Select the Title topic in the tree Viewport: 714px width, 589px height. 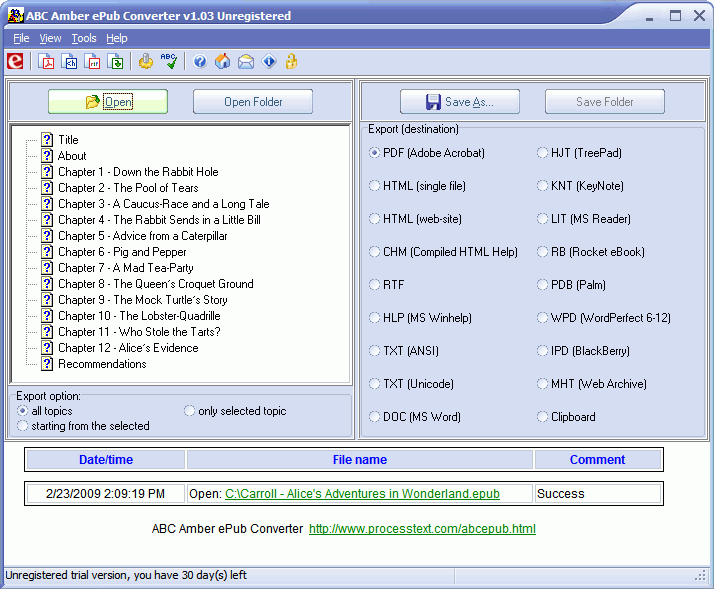(x=68, y=140)
